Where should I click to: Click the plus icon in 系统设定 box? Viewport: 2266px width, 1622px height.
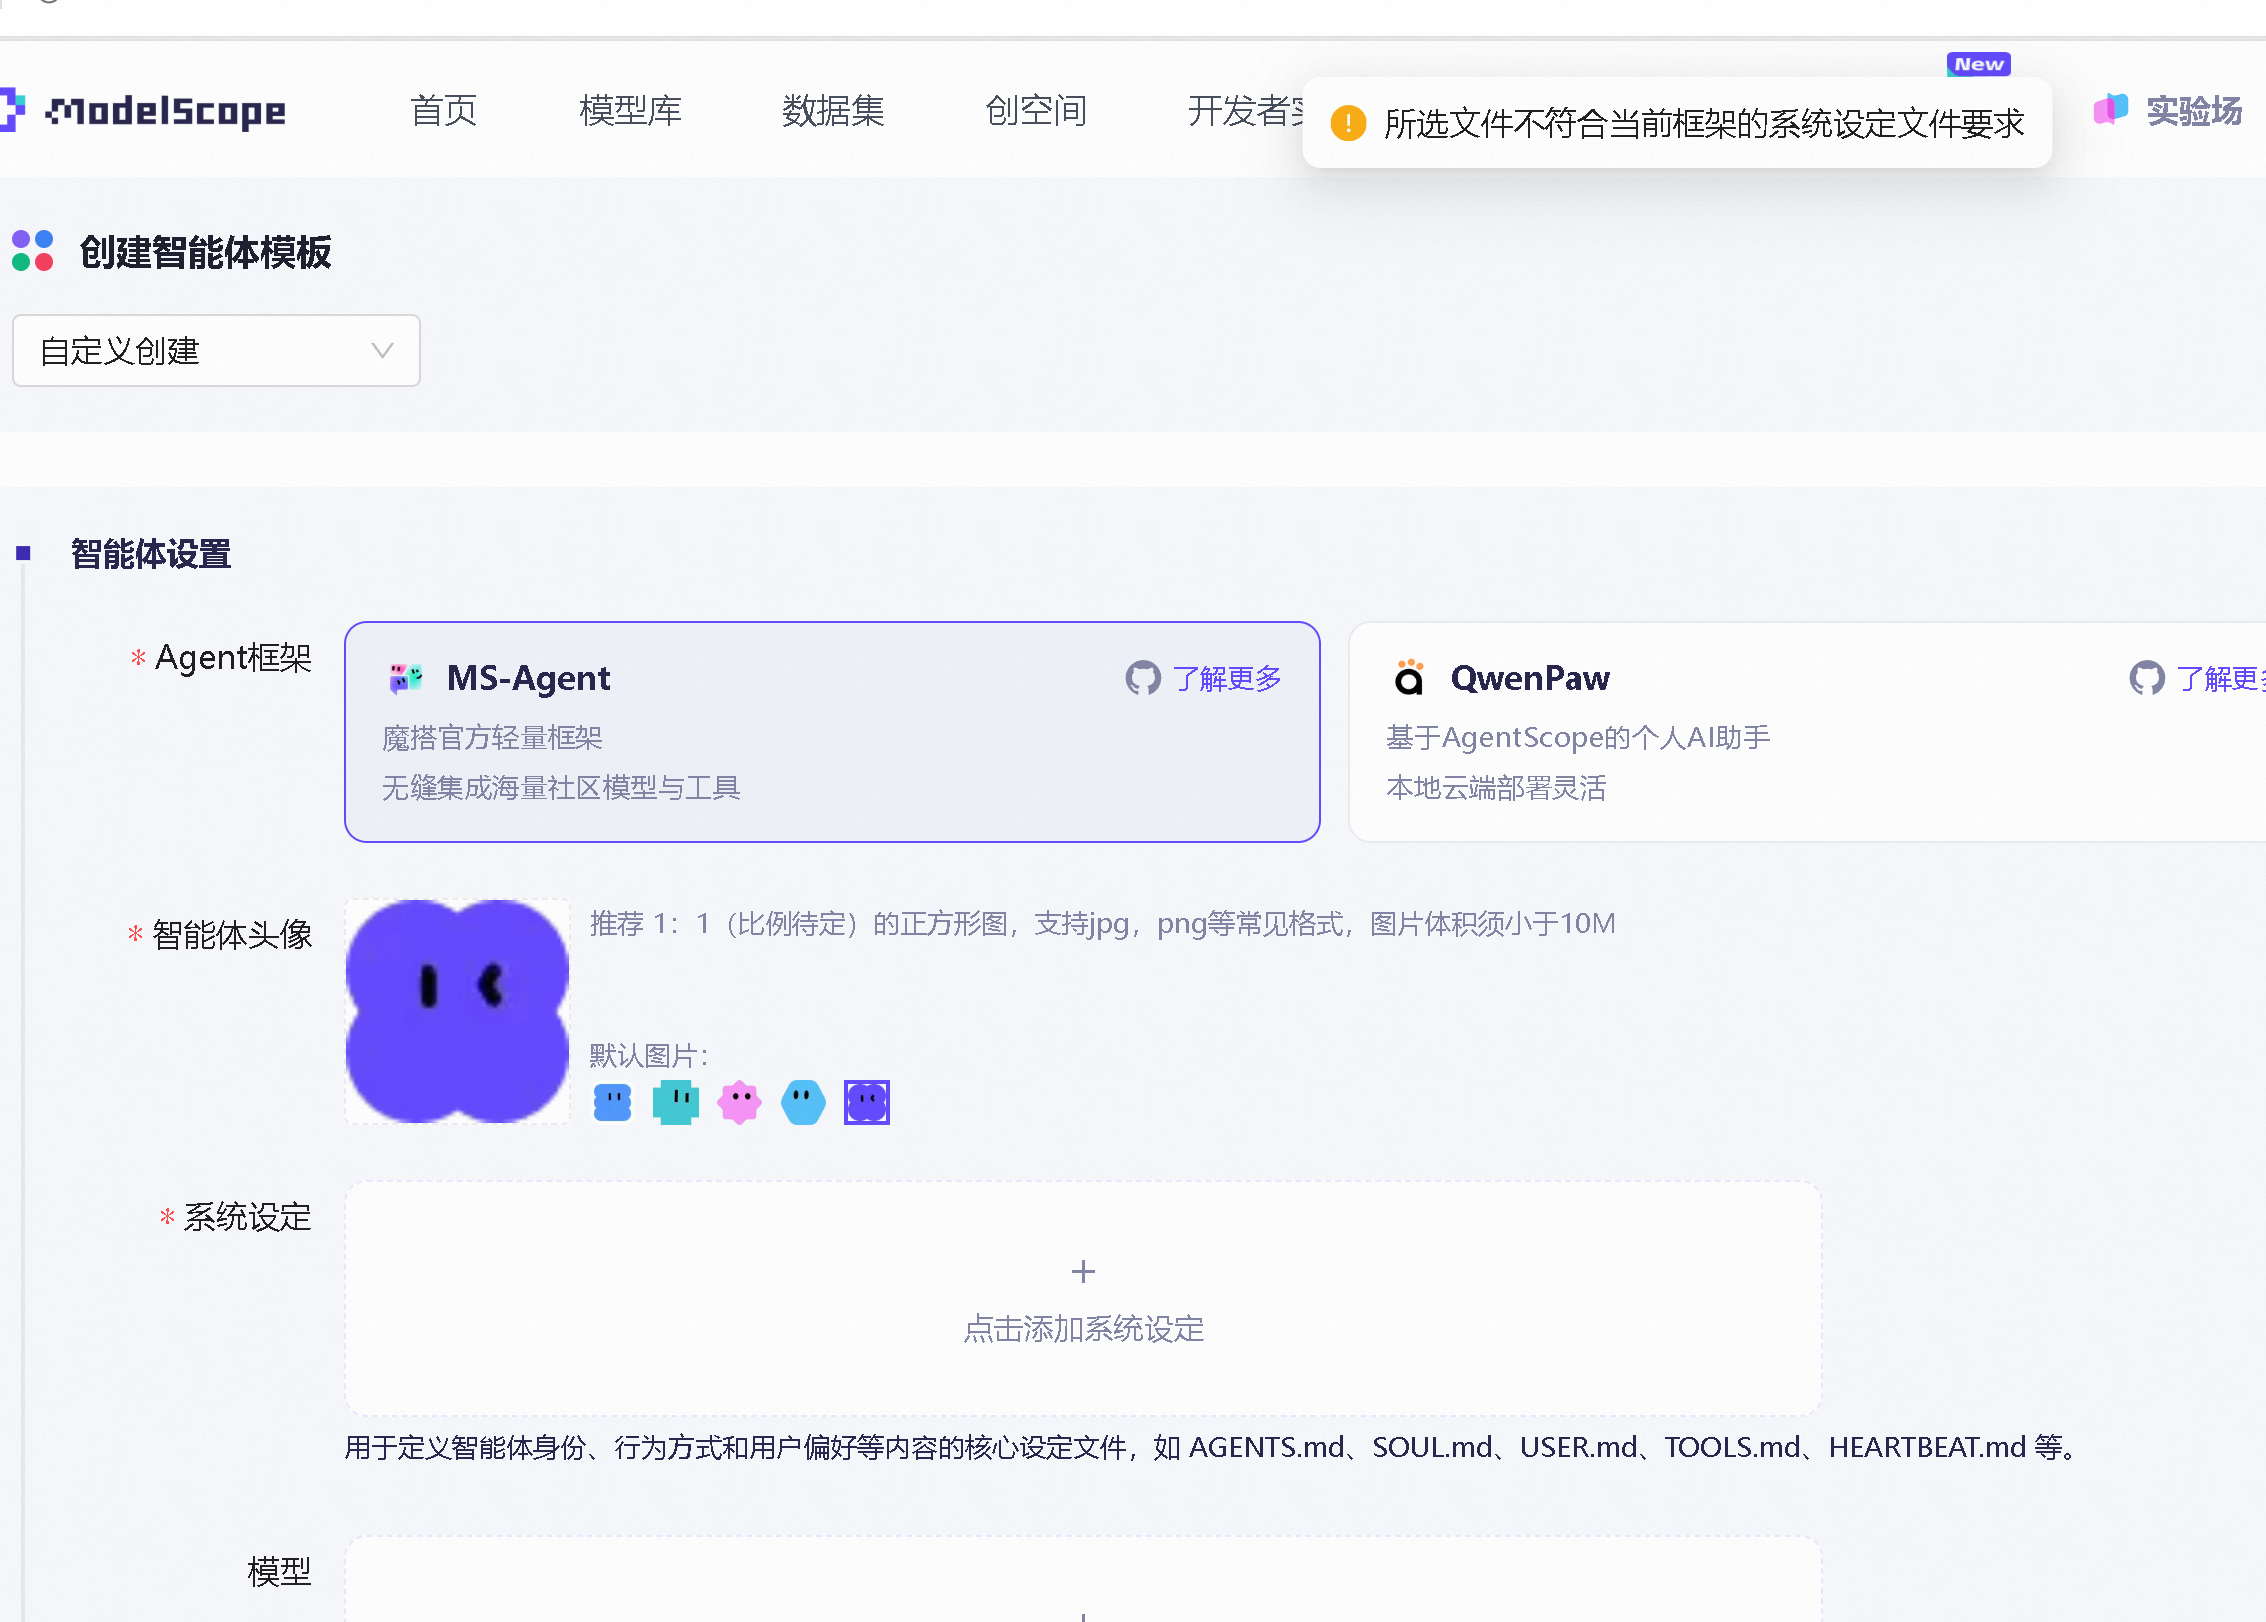point(1083,1272)
